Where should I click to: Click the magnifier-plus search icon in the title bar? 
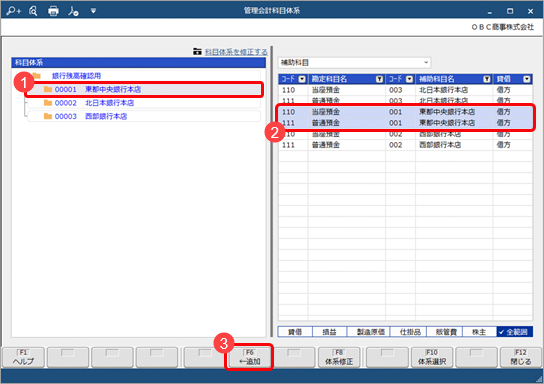point(14,11)
